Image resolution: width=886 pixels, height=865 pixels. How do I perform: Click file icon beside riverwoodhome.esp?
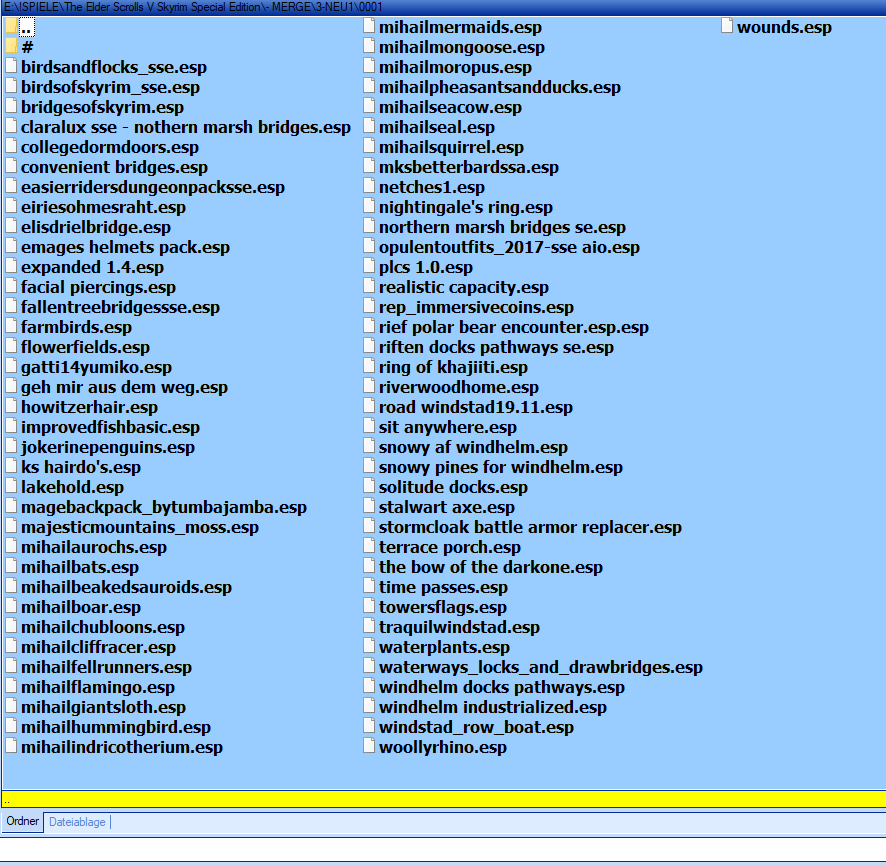(369, 386)
